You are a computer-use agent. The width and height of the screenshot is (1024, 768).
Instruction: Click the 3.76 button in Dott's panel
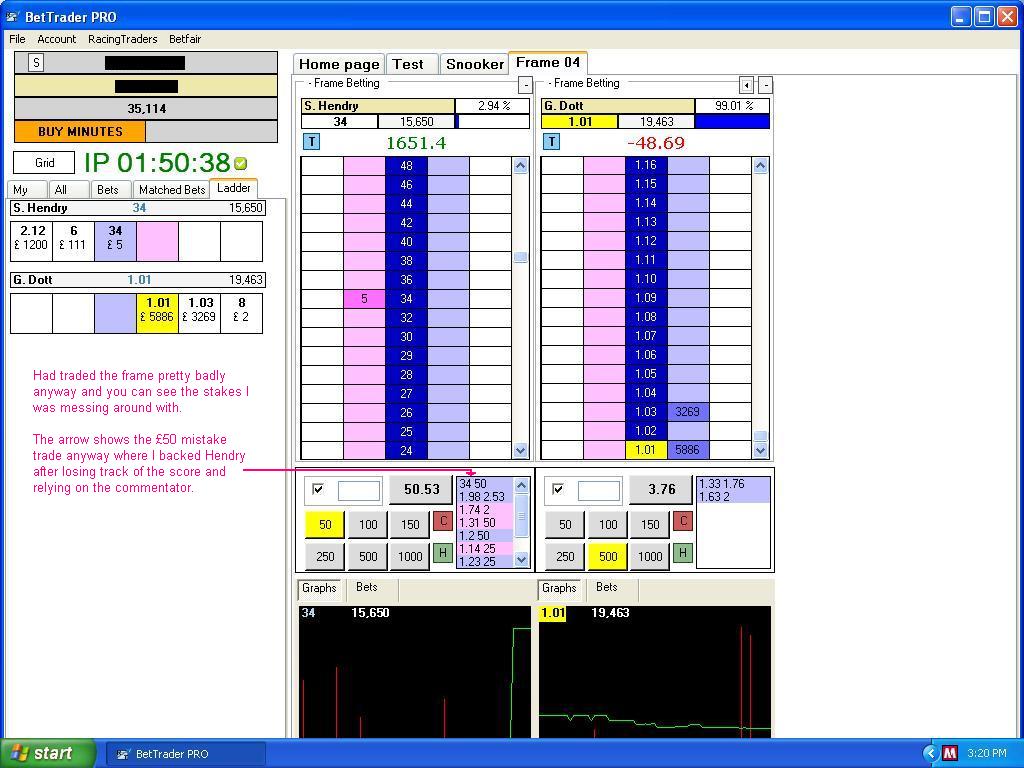(662, 490)
